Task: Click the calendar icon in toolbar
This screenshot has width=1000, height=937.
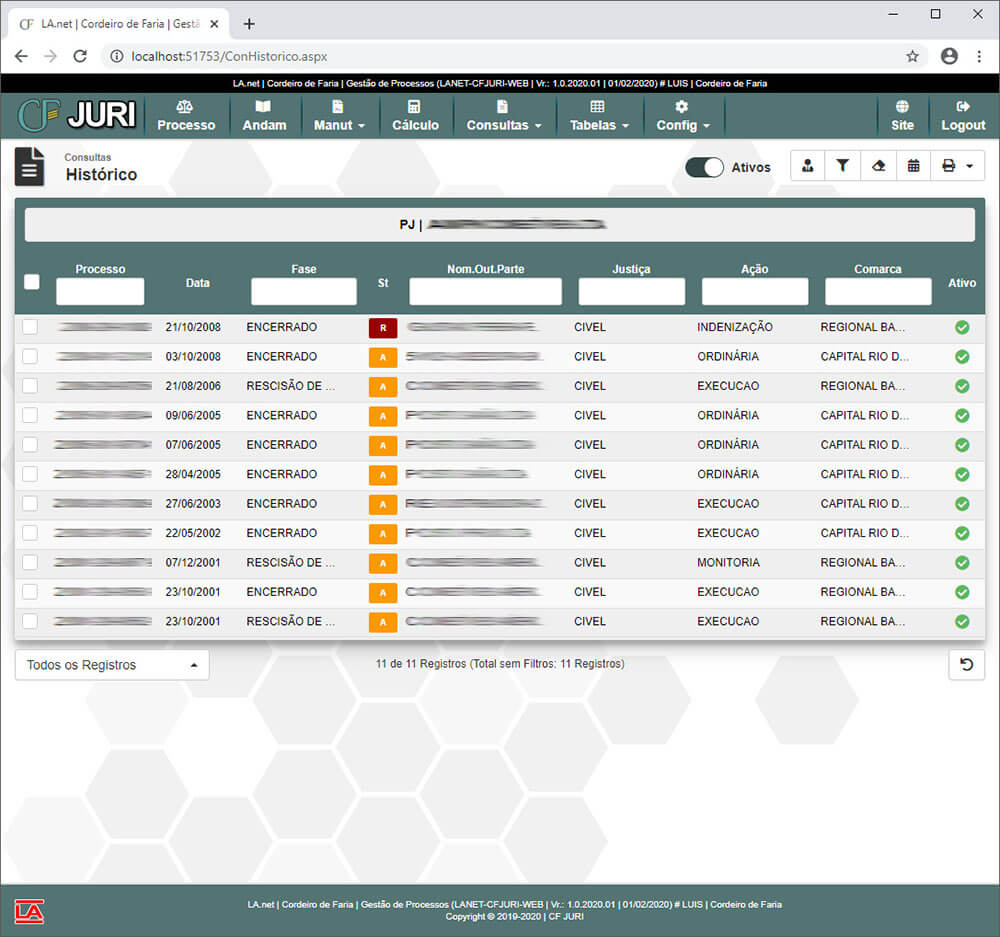Action: click(x=913, y=166)
